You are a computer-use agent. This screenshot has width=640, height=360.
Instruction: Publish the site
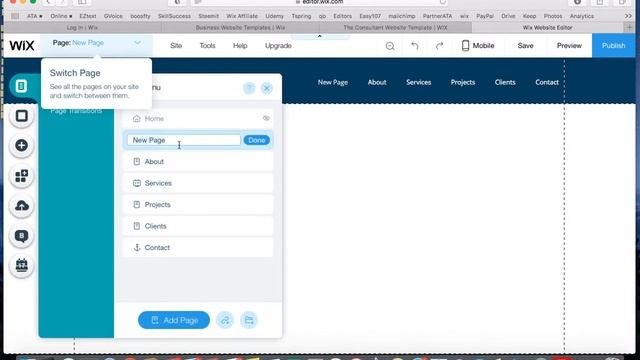(x=613, y=46)
